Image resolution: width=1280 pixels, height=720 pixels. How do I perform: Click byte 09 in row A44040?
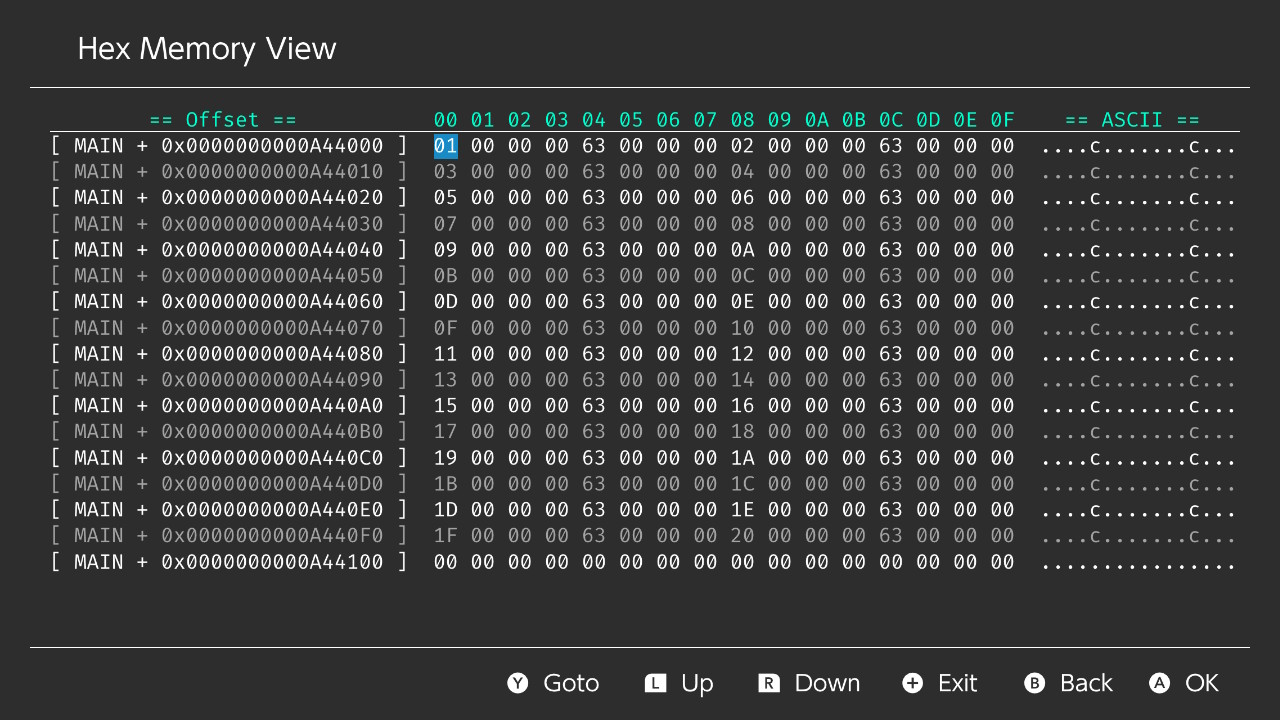(445, 250)
